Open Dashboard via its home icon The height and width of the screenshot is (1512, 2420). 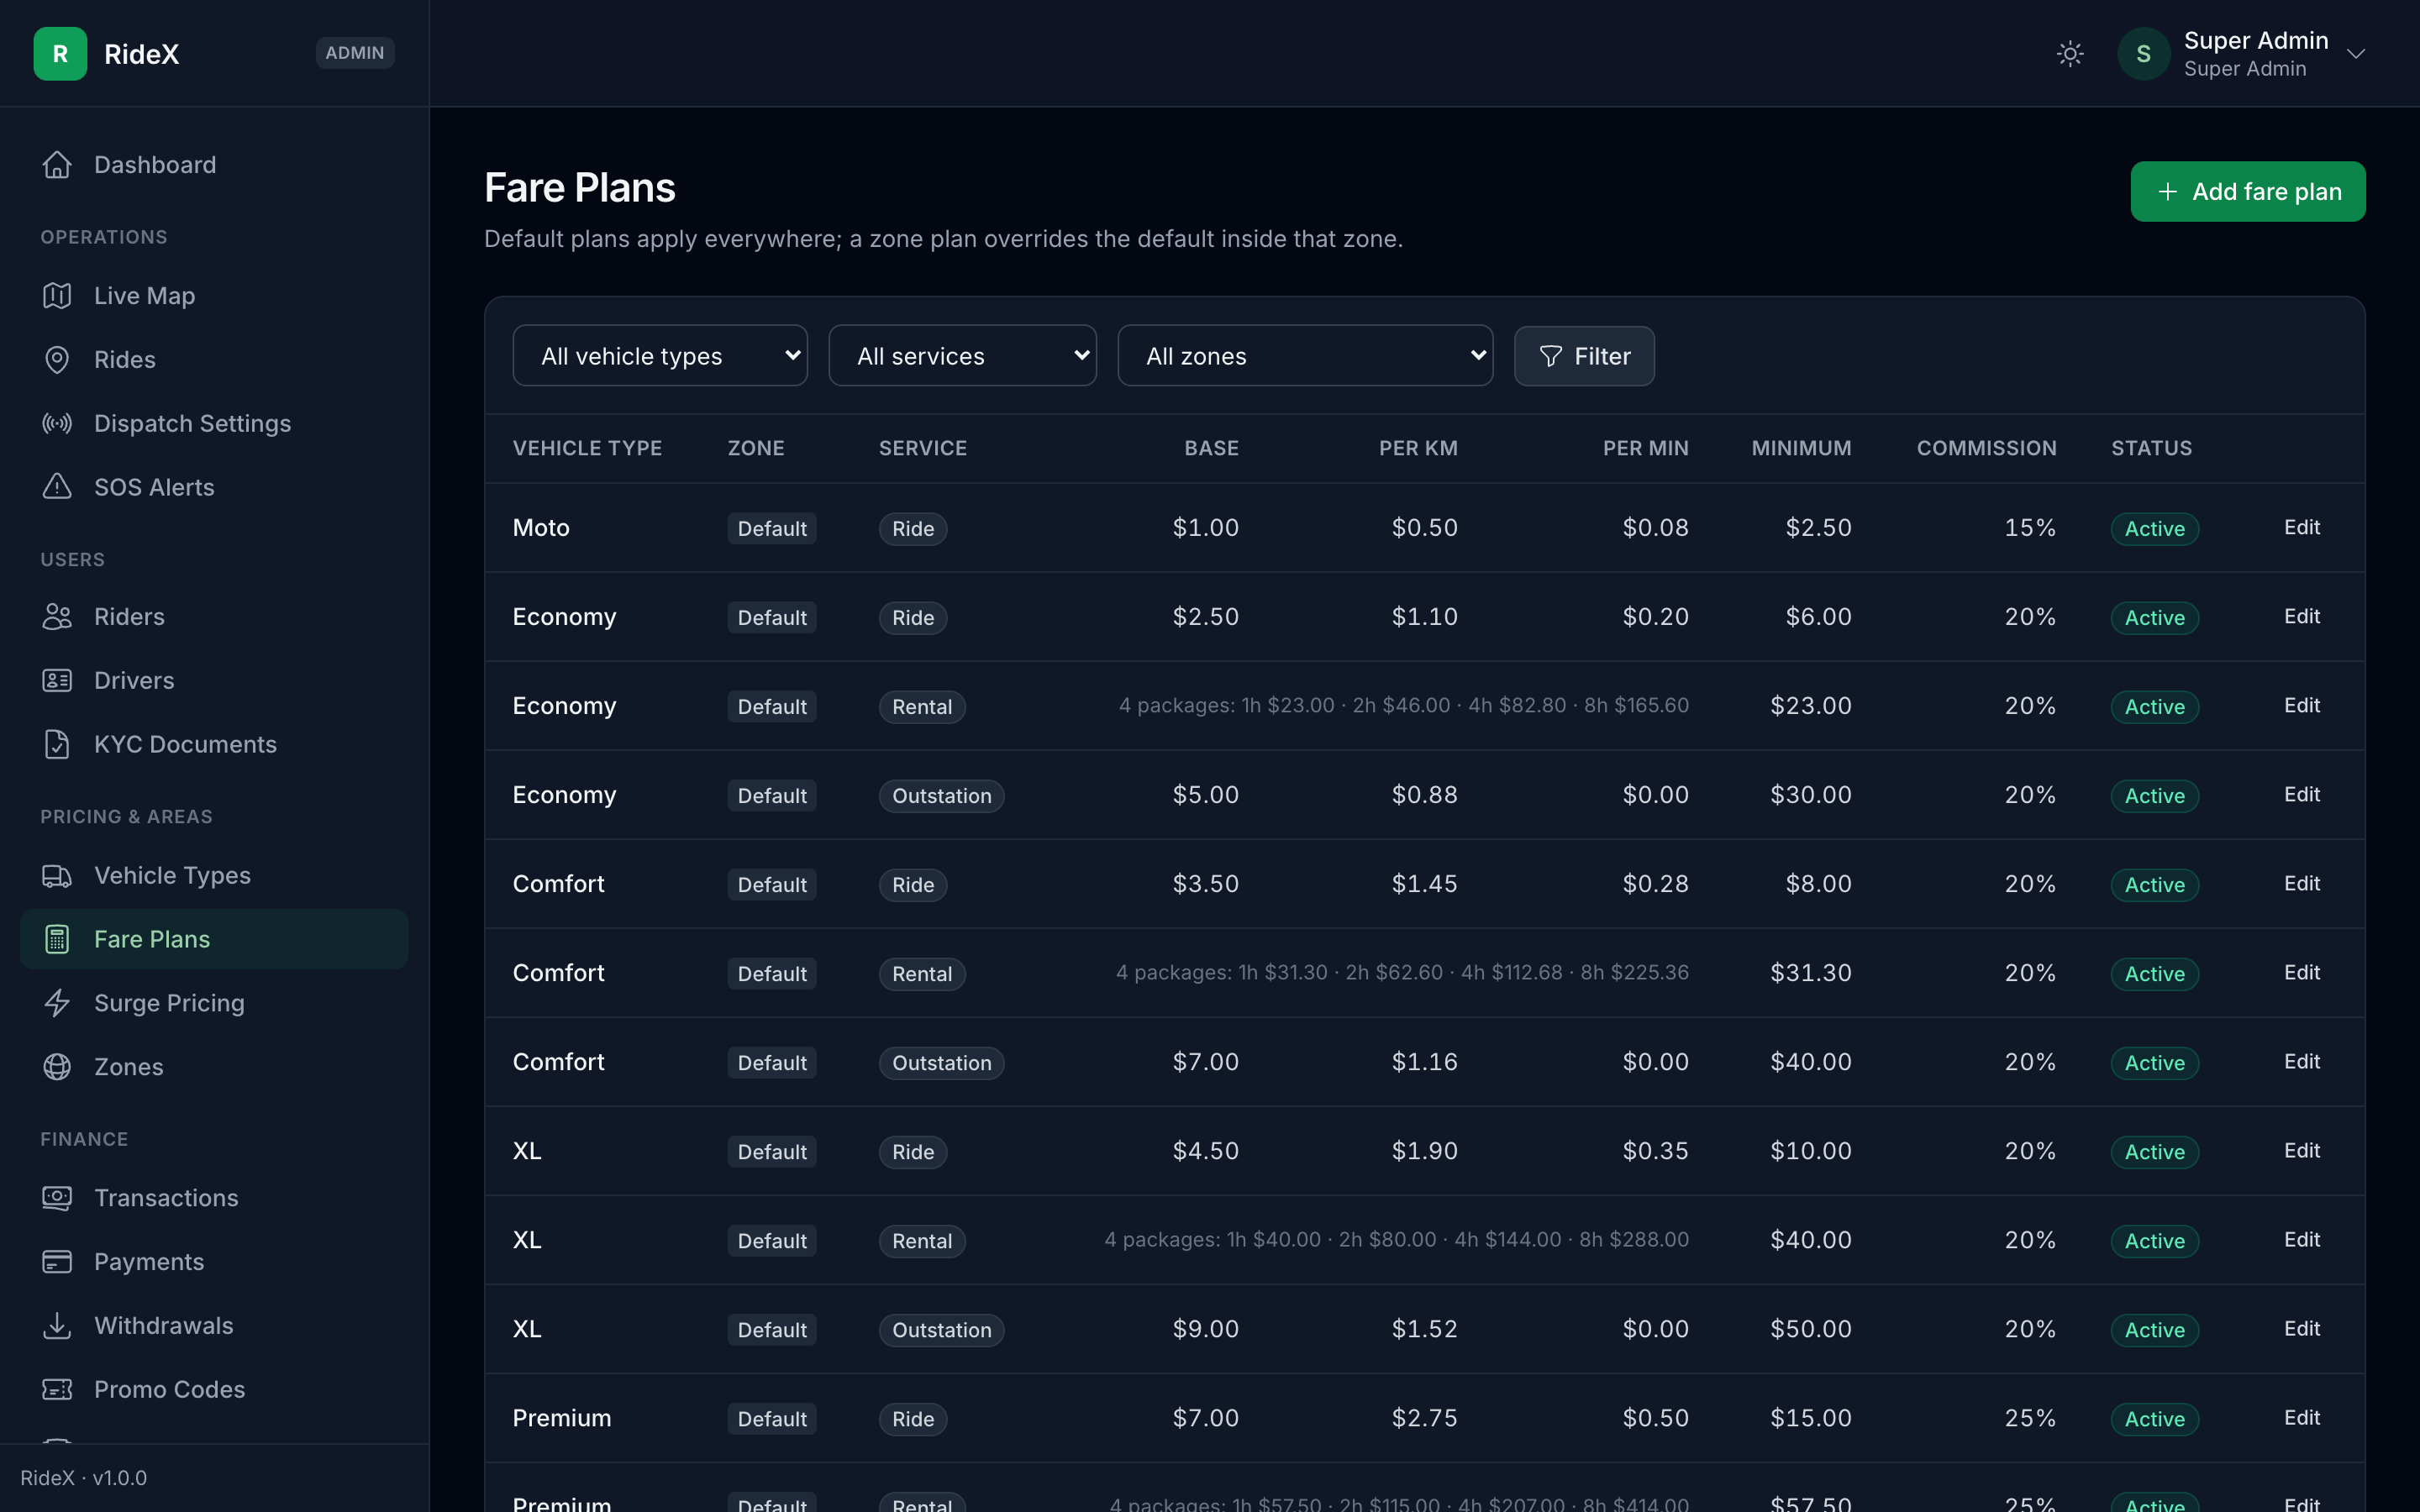coord(57,165)
